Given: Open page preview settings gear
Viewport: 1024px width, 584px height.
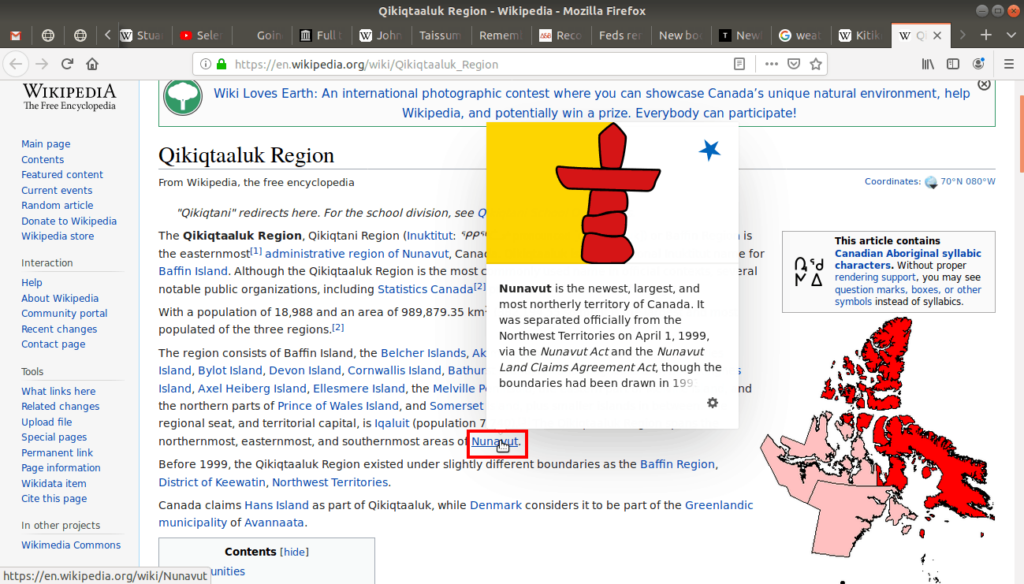Looking at the screenshot, I should tap(712, 403).
